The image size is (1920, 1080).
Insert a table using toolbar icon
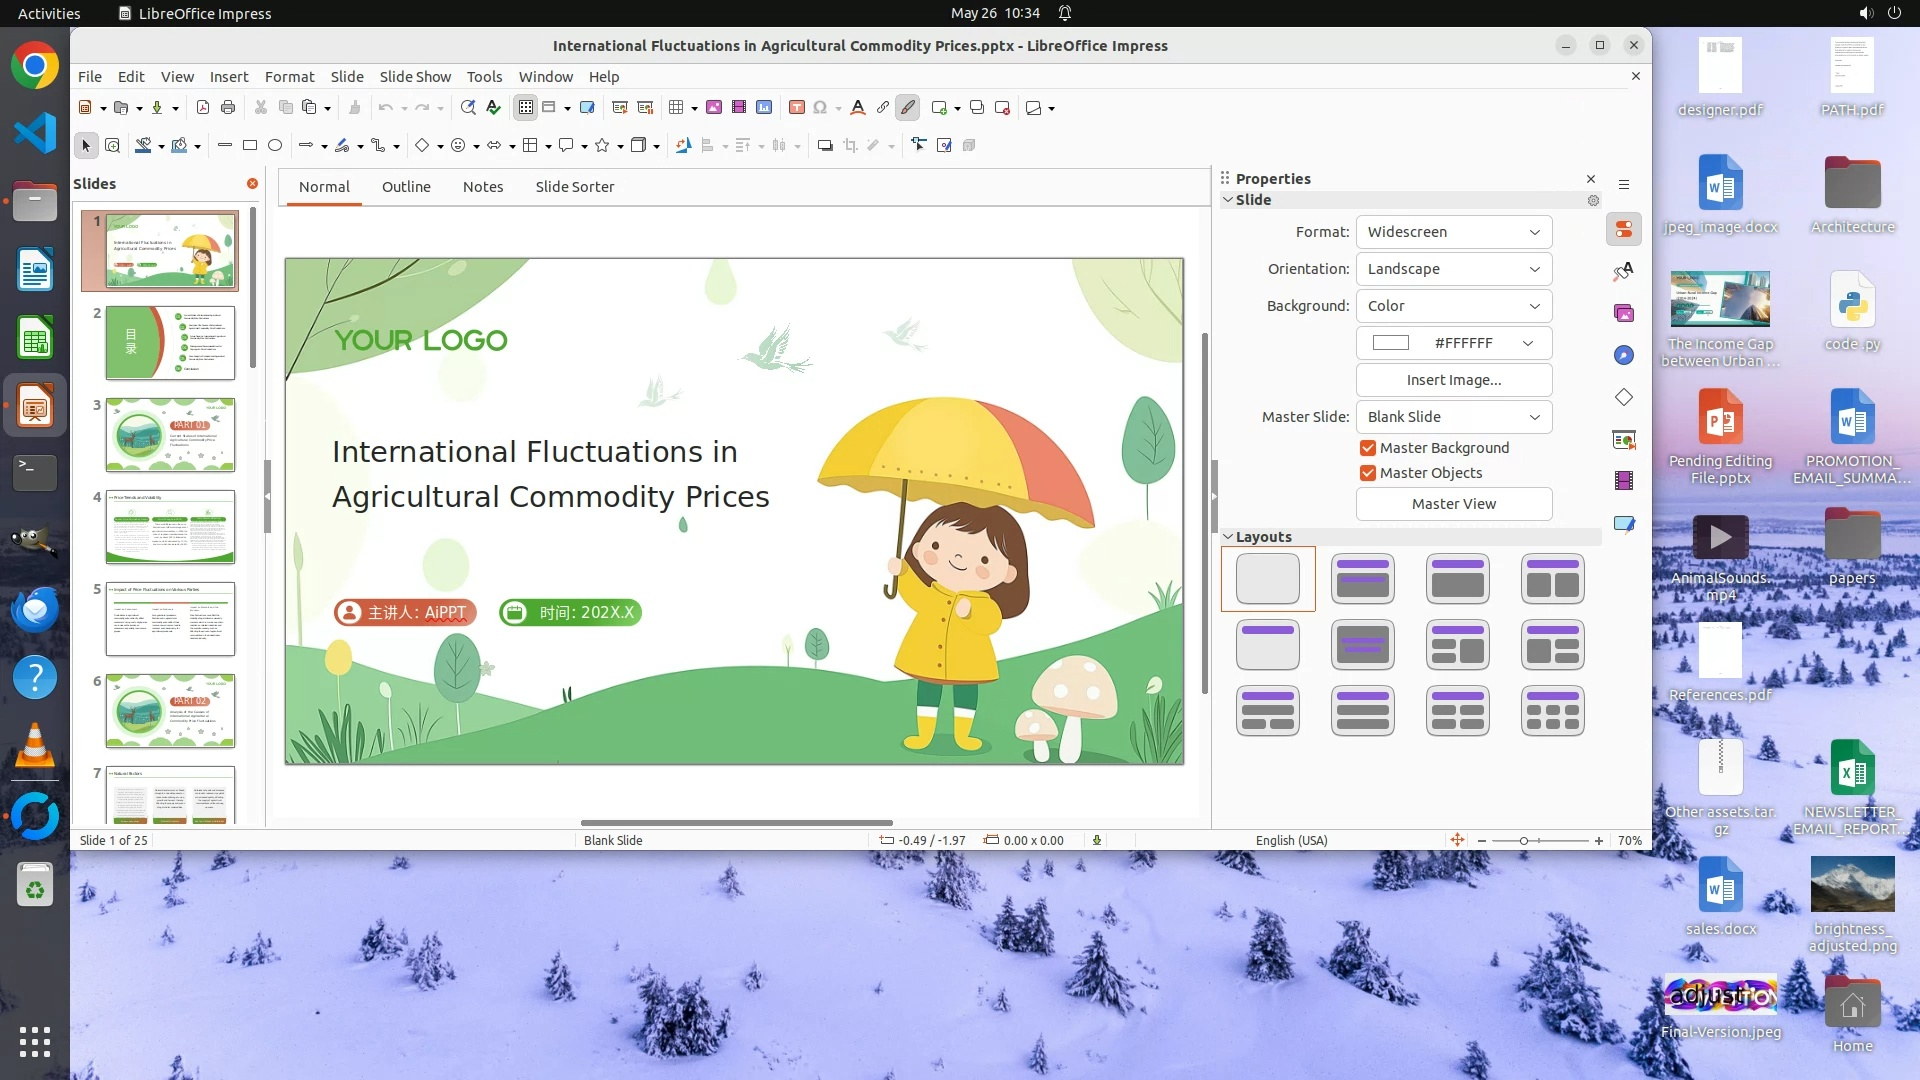676,108
